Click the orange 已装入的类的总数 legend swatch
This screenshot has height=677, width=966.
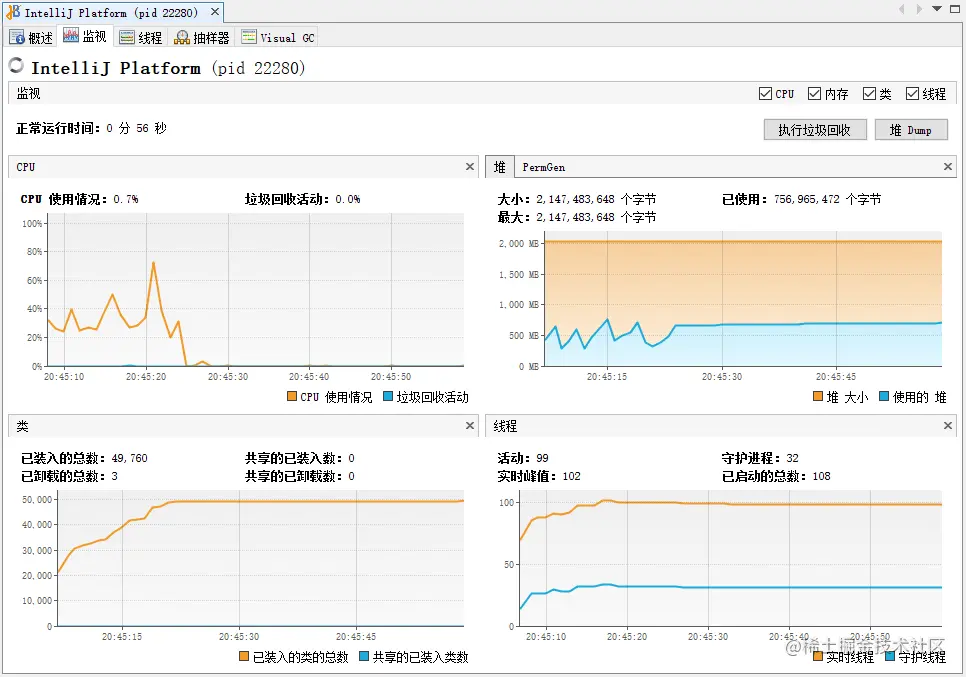[244, 657]
